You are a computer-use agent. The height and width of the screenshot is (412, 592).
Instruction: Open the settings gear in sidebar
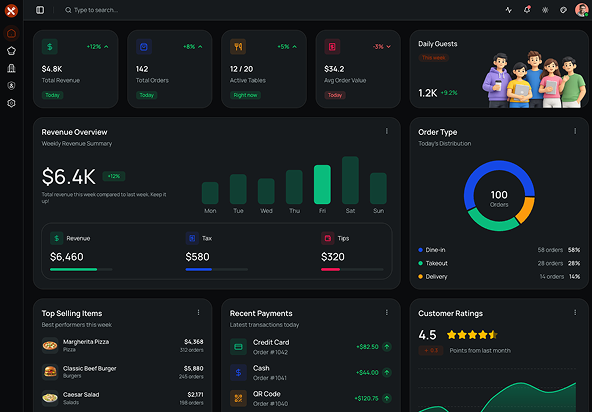pos(11,103)
